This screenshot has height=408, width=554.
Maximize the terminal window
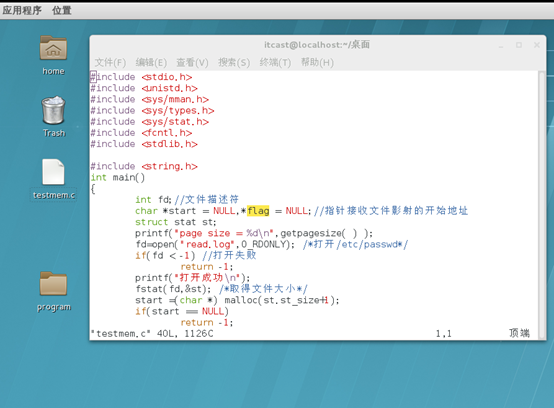[519, 45]
